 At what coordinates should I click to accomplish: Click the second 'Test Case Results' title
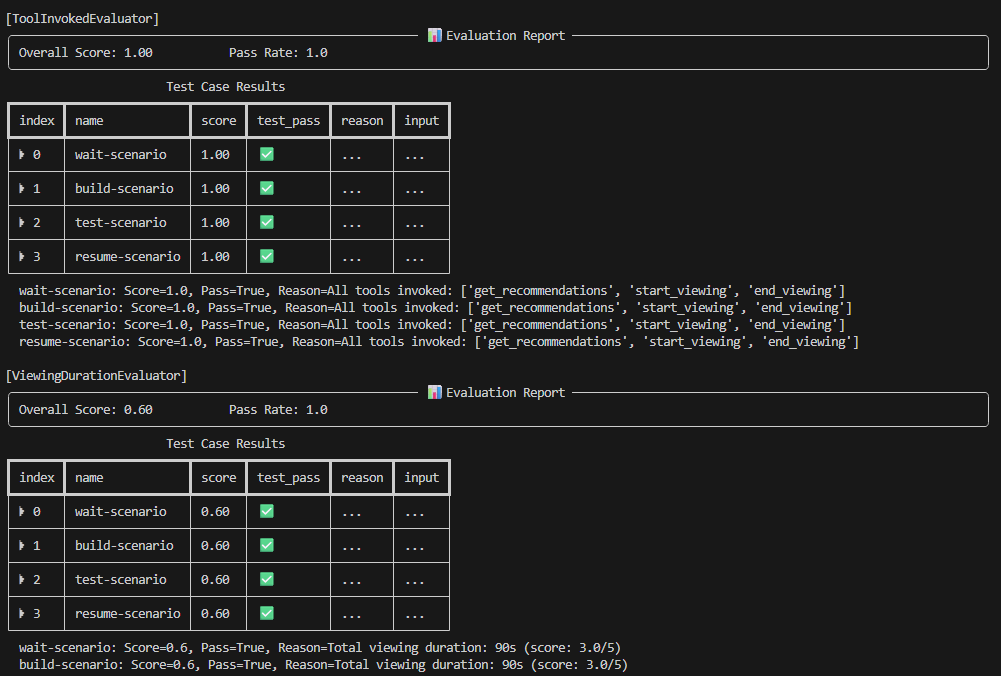pos(225,443)
